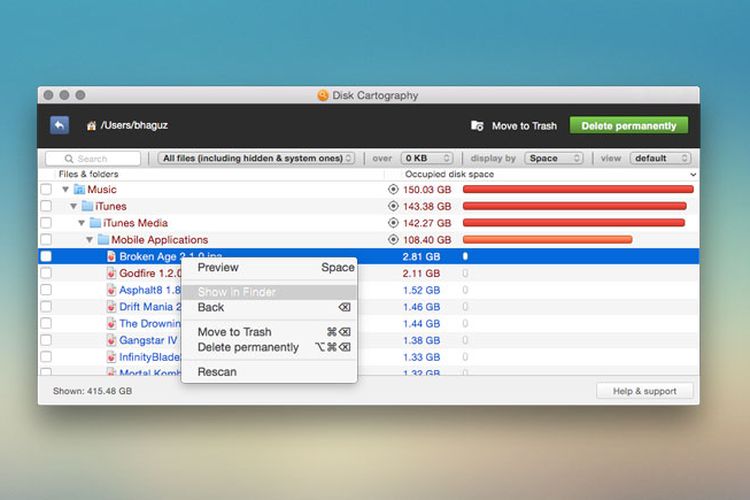Click target icon next to 150.03 GB

coord(393,189)
